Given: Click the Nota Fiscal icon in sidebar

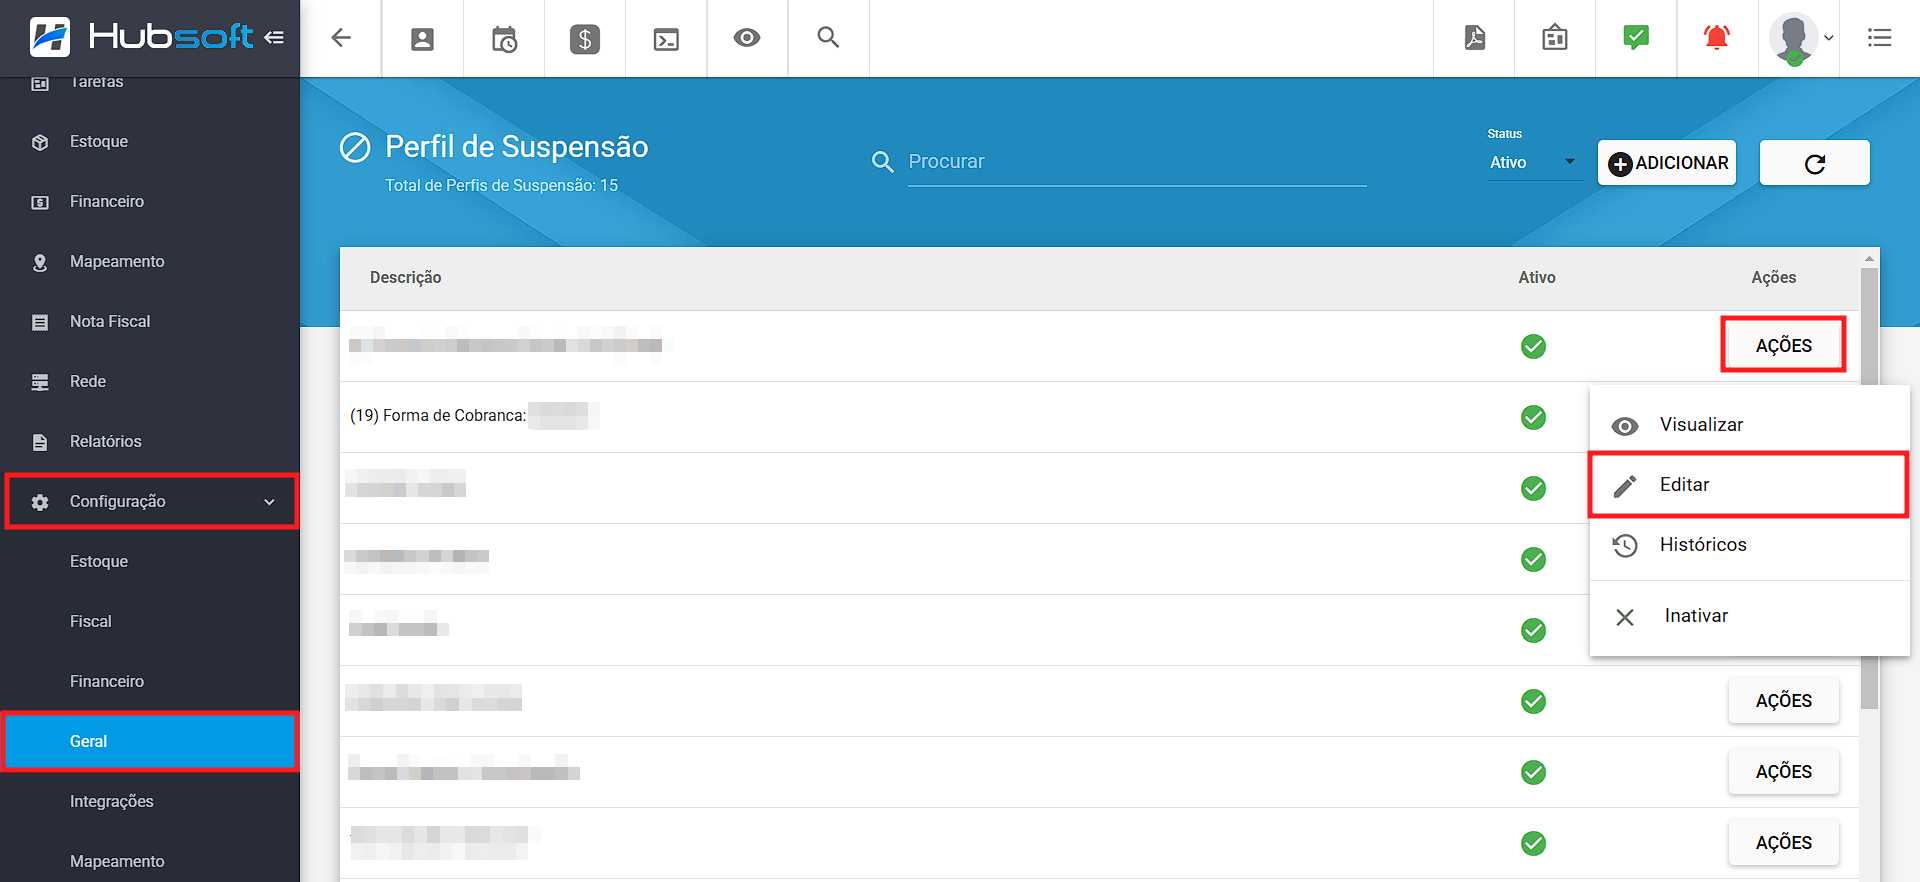Looking at the screenshot, I should [40, 322].
